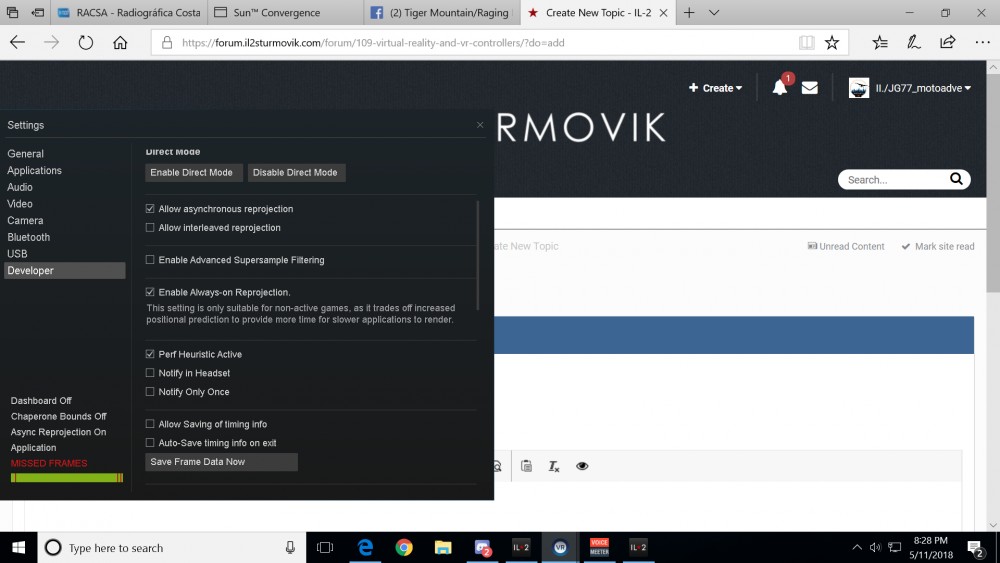Select Camera settings category
The height and width of the screenshot is (563, 1000).
point(26,220)
